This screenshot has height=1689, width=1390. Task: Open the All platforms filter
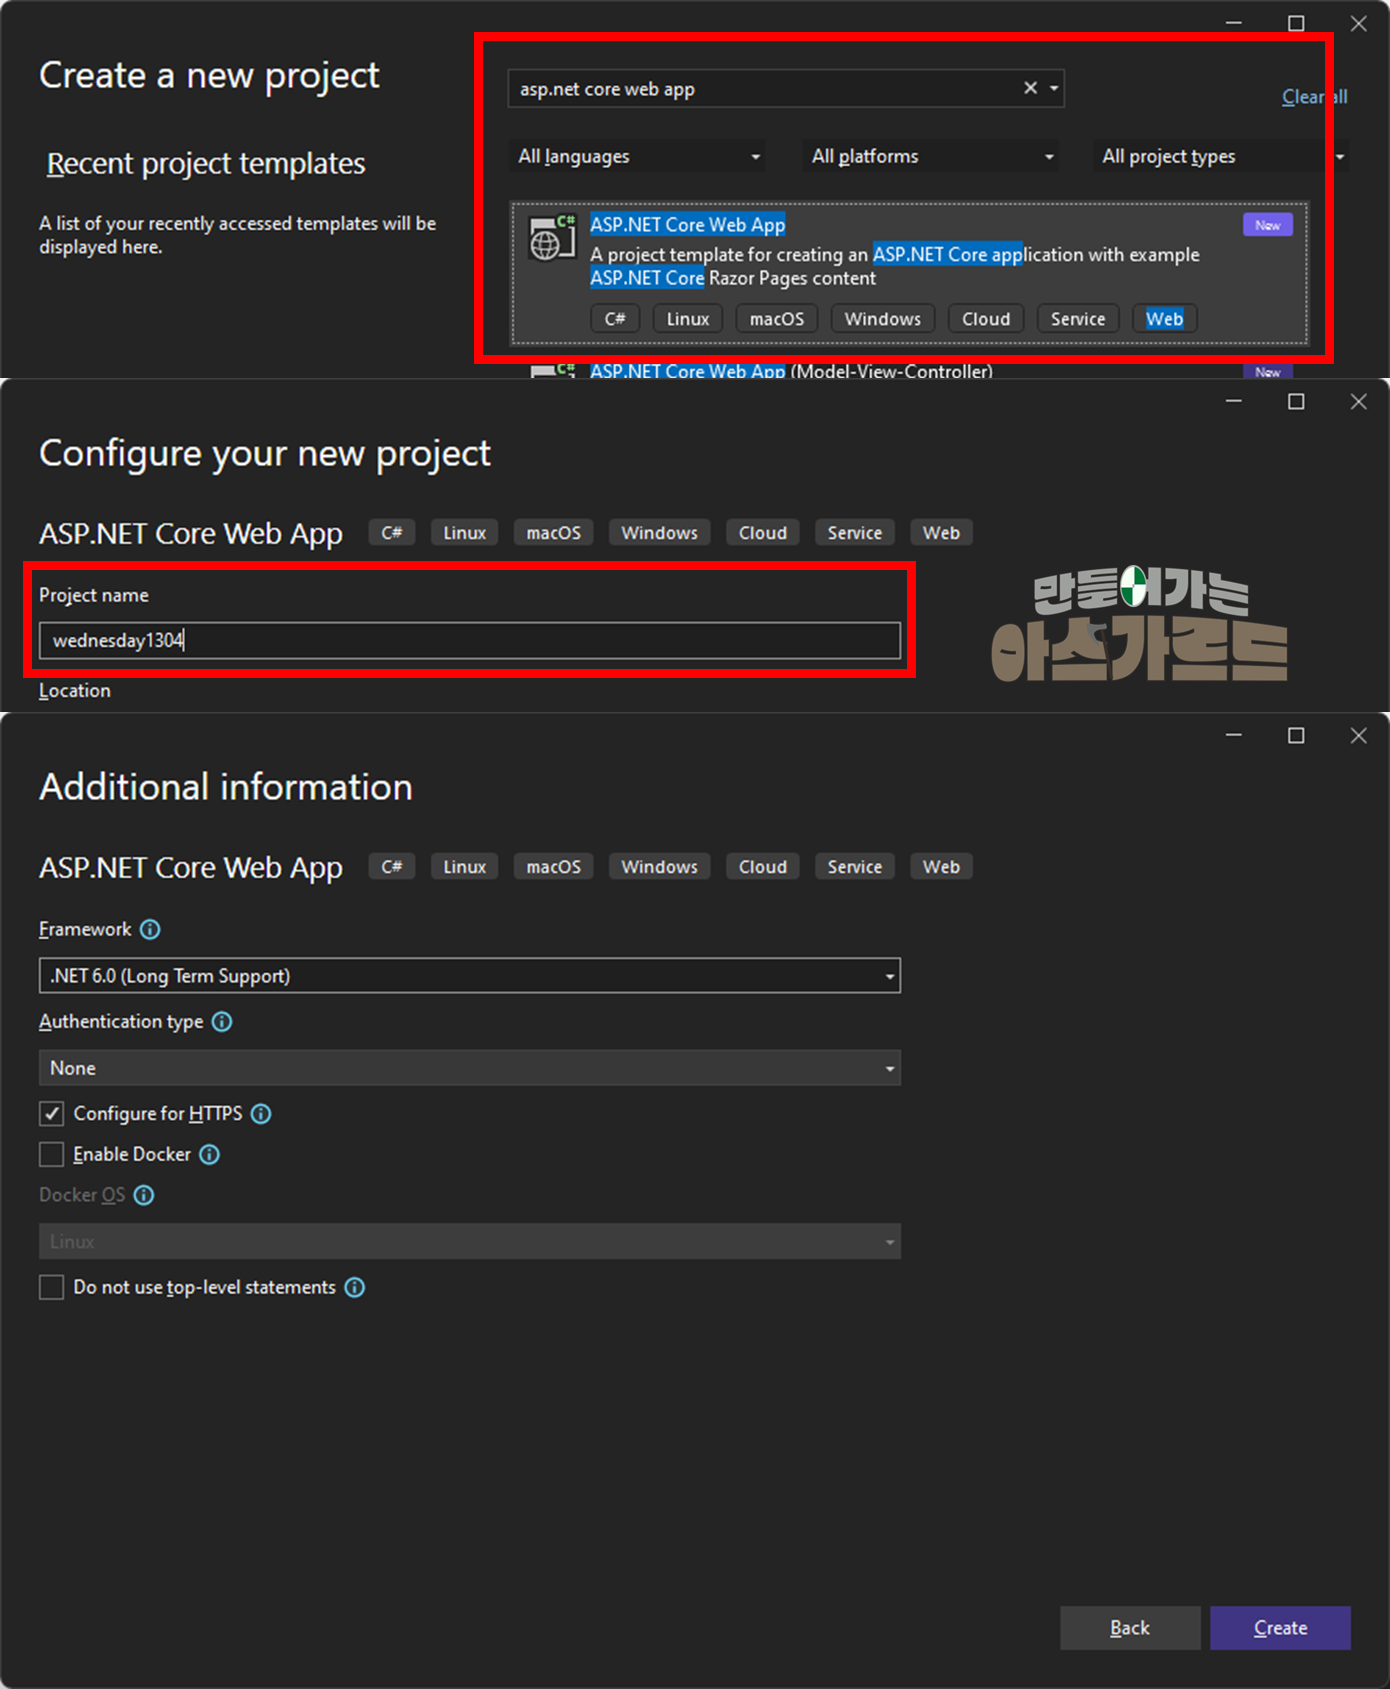tap(932, 156)
